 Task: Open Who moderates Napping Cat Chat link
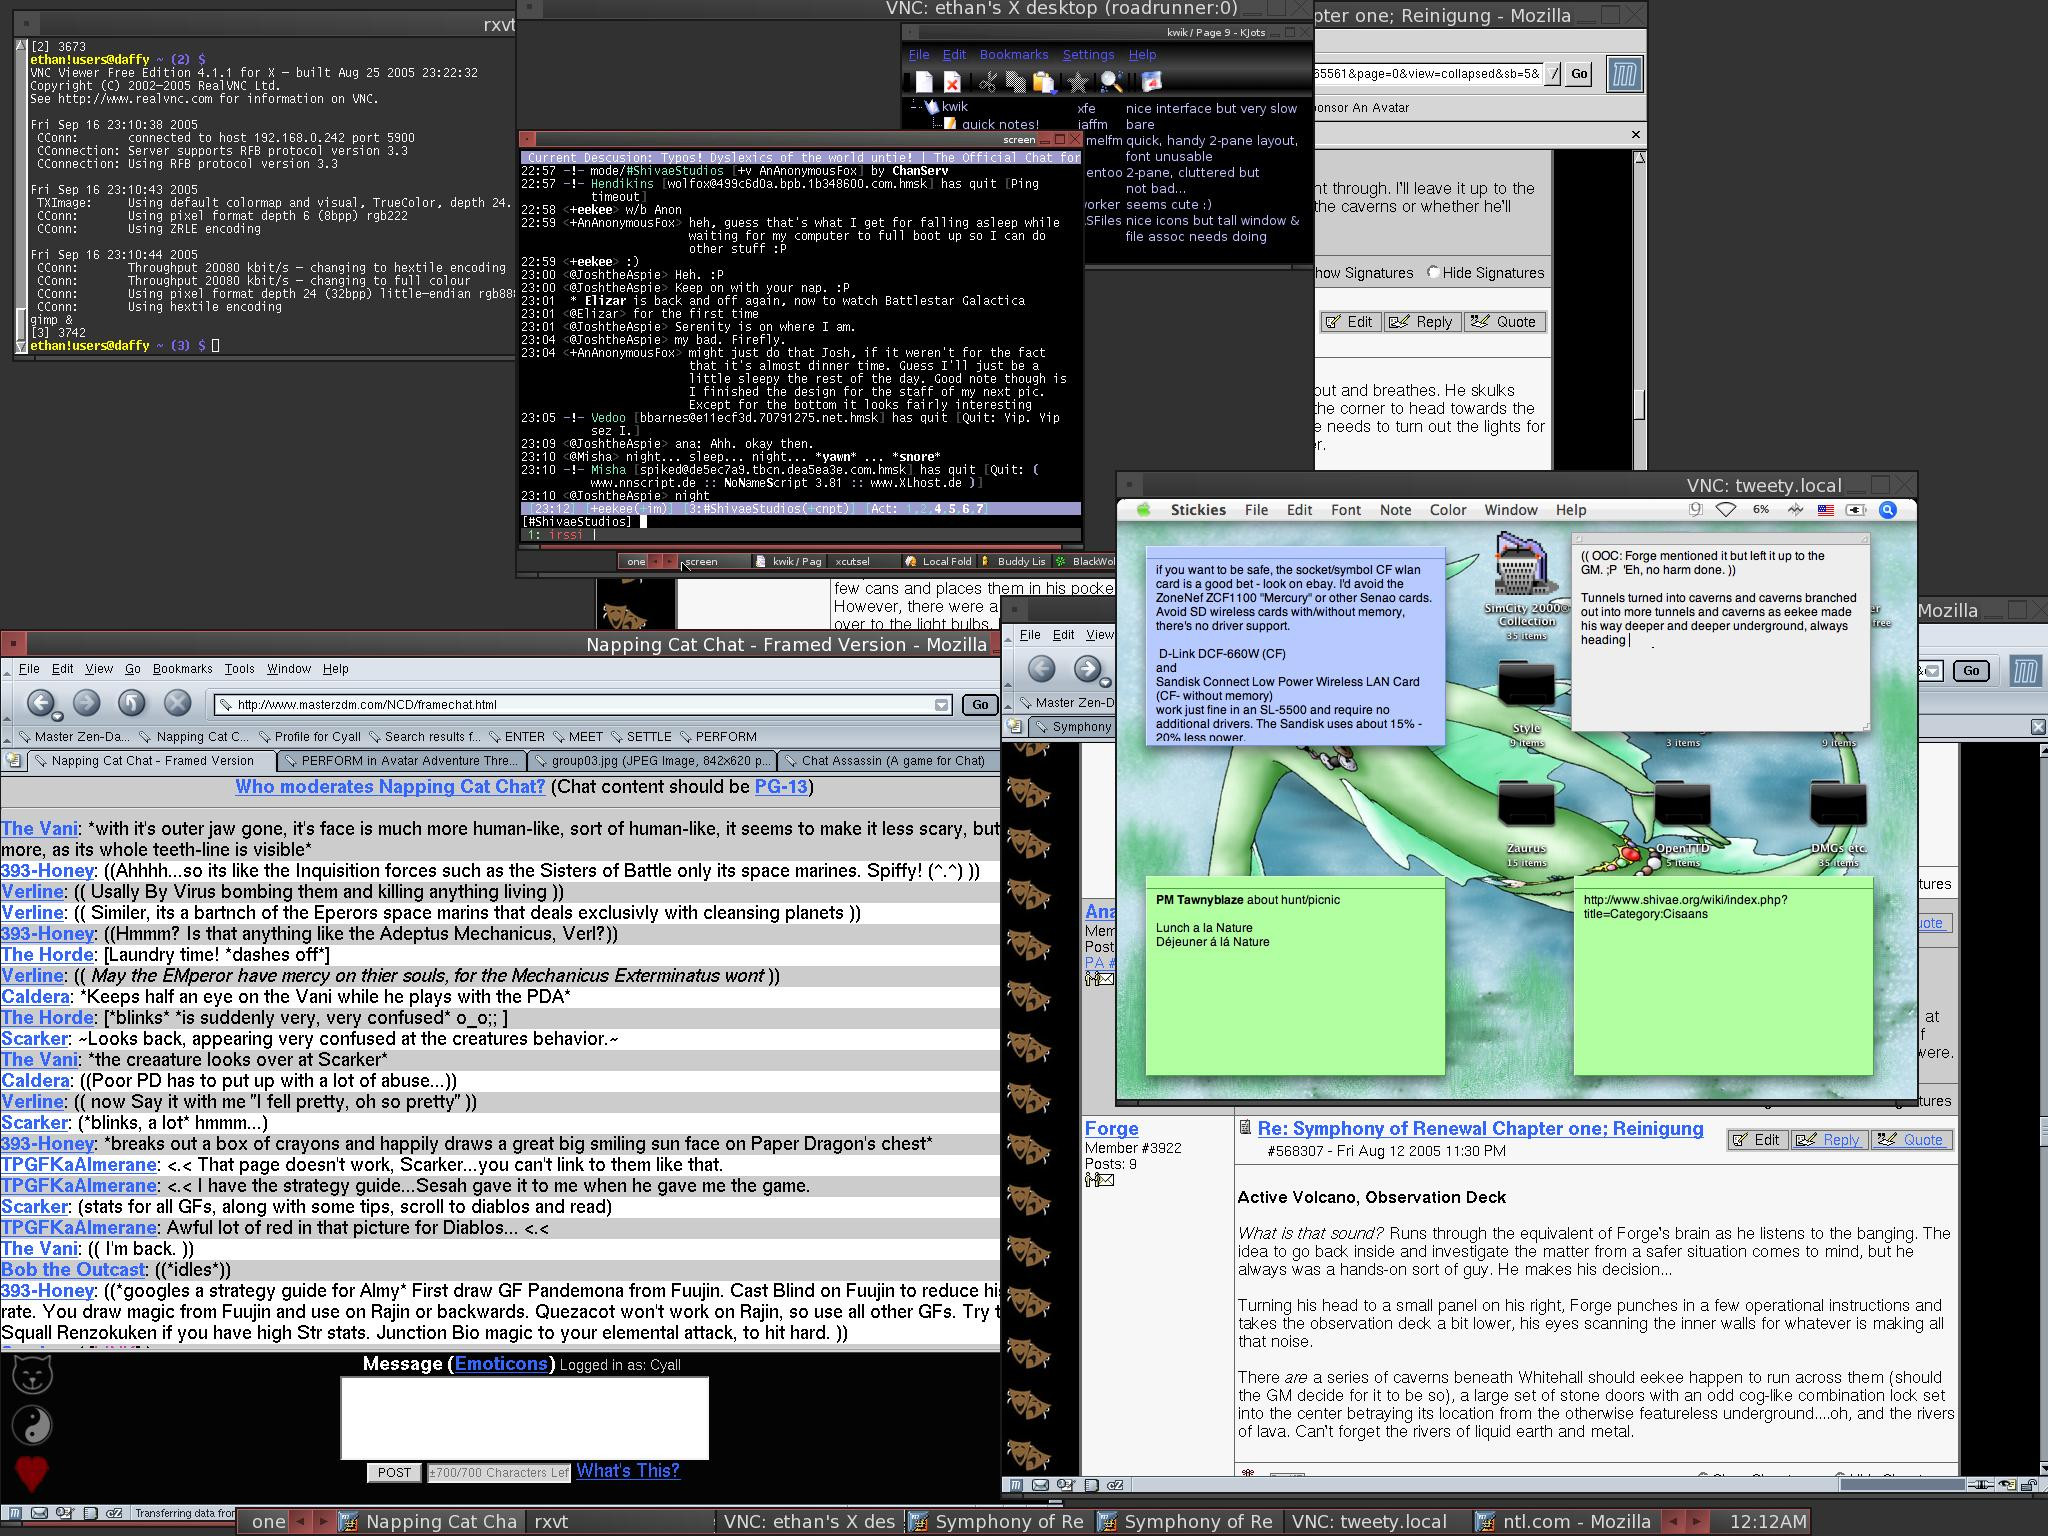pyautogui.click(x=390, y=787)
